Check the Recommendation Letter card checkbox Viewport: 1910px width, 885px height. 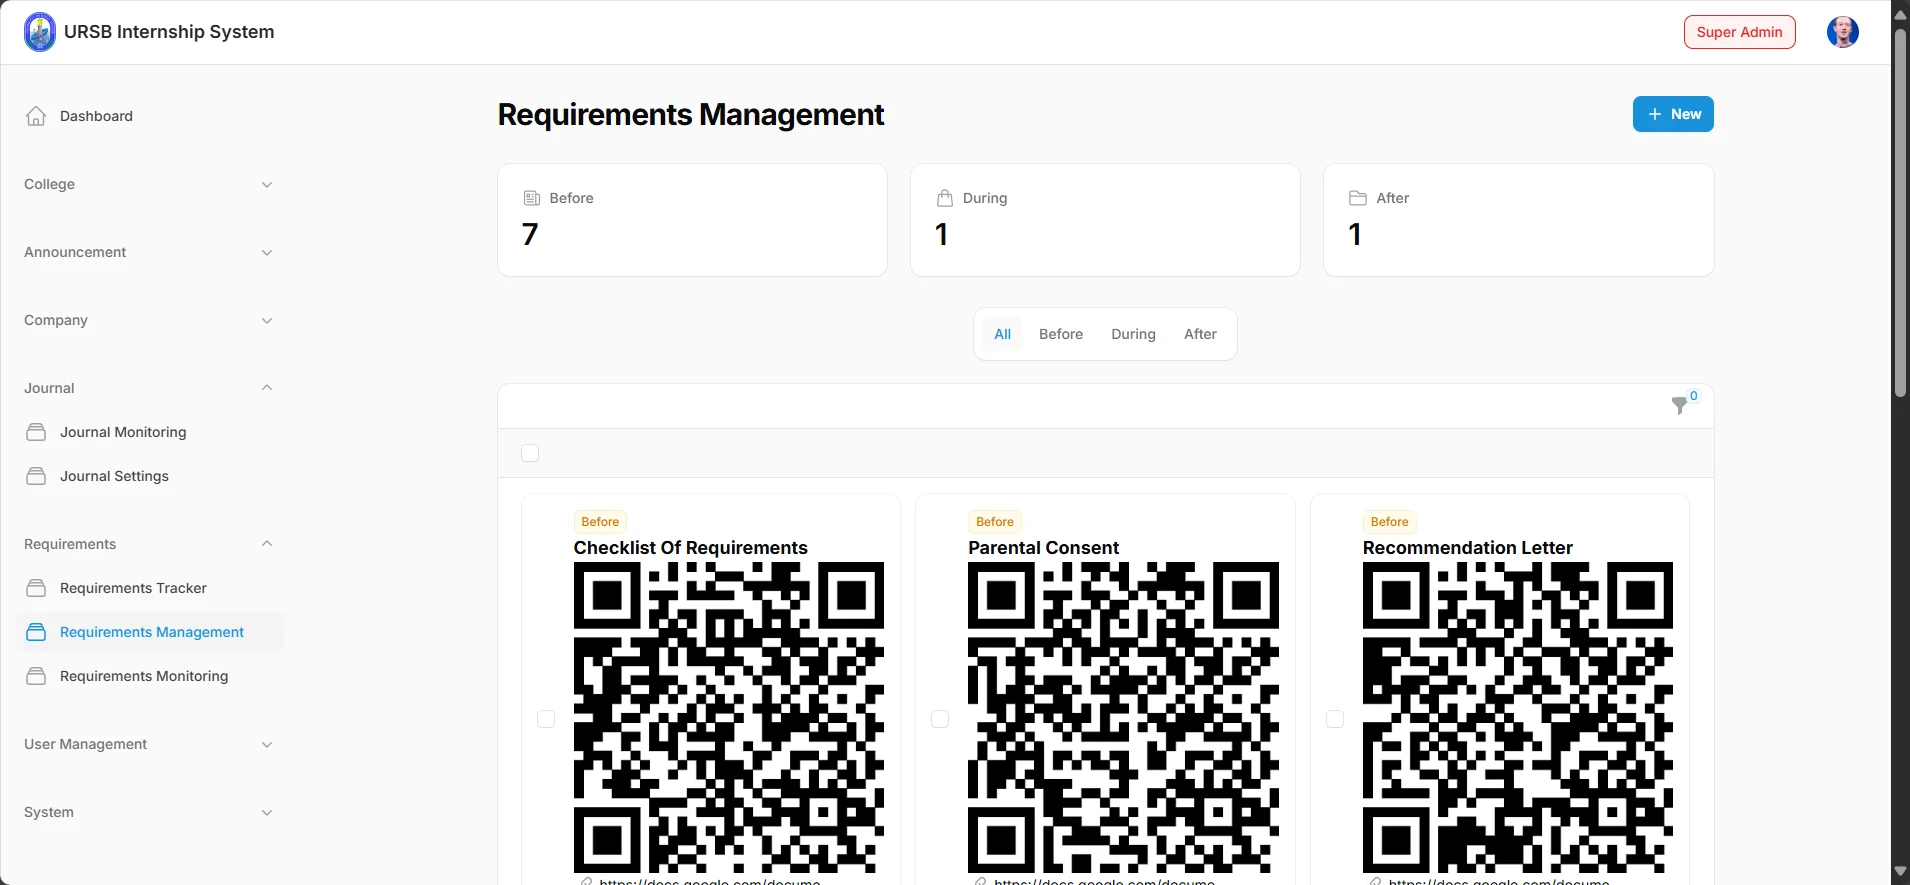pyautogui.click(x=1335, y=719)
